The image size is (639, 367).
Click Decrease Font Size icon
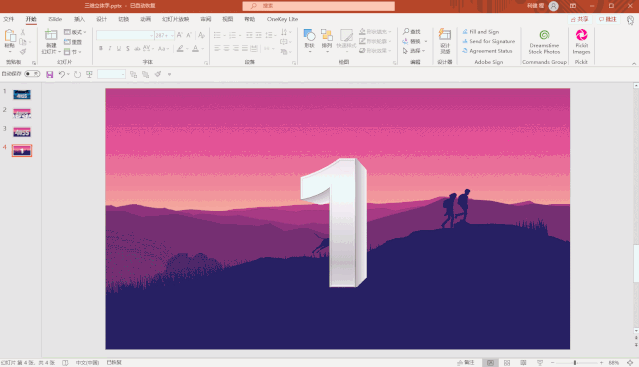click(x=189, y=35)
